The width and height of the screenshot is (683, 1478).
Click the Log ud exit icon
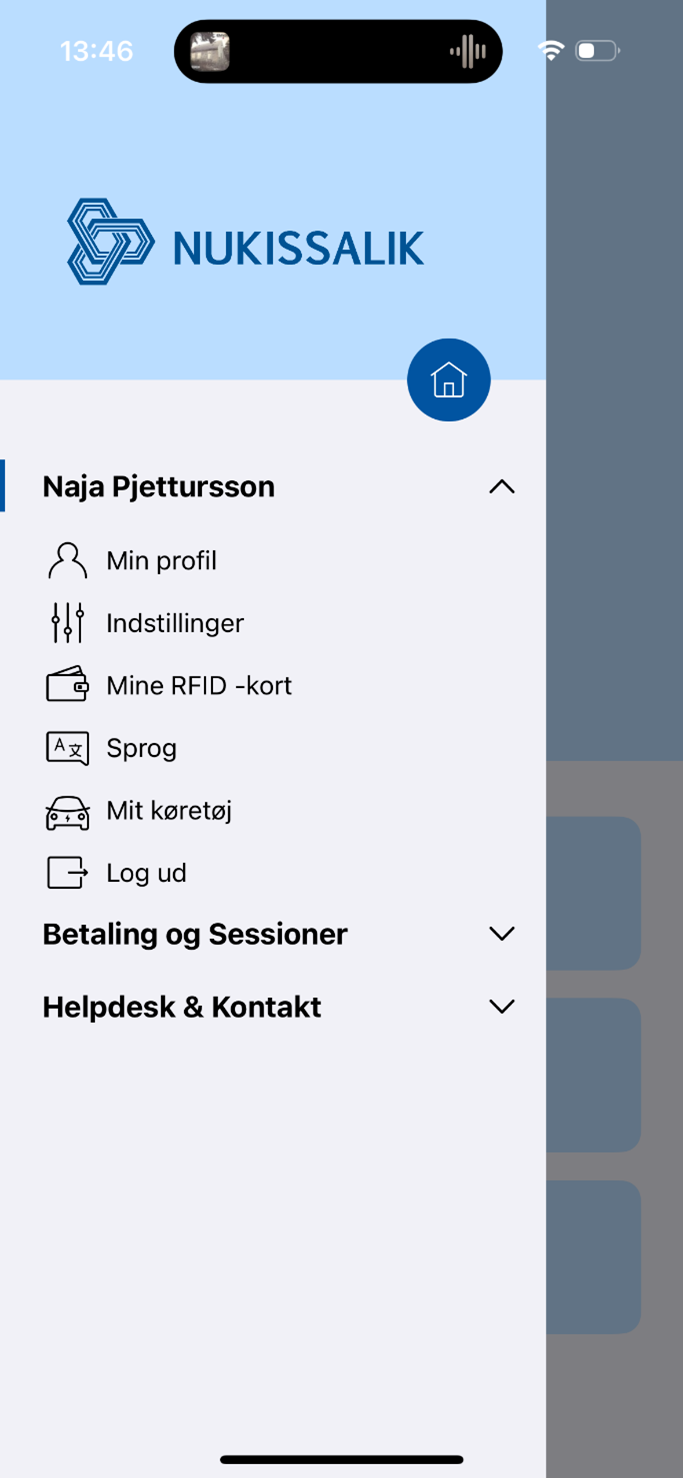coord(67,873)
